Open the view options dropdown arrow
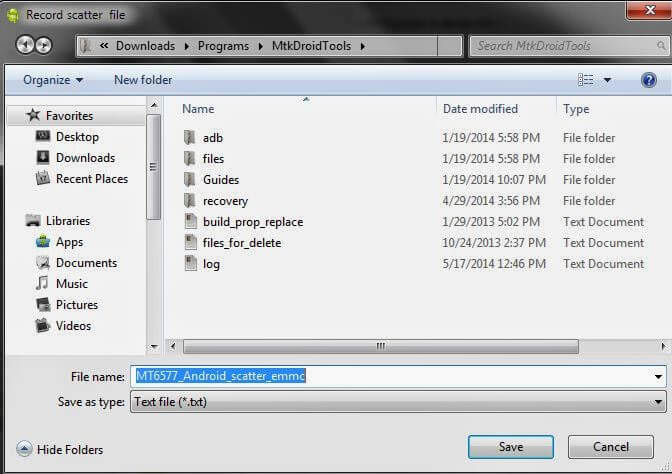The width and height of the screenshot is (672, 474). (607, 80)
